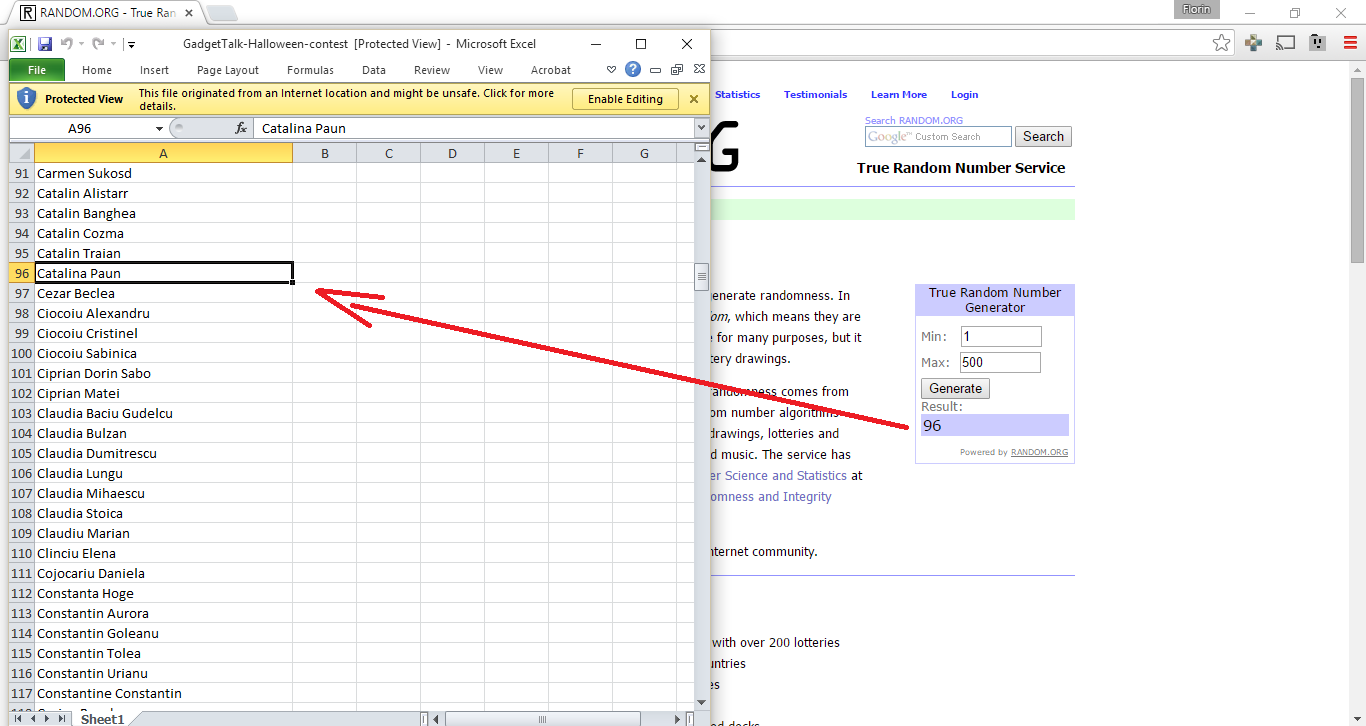Select cell with Cojocariu Daniela

(x=163, y=573)
